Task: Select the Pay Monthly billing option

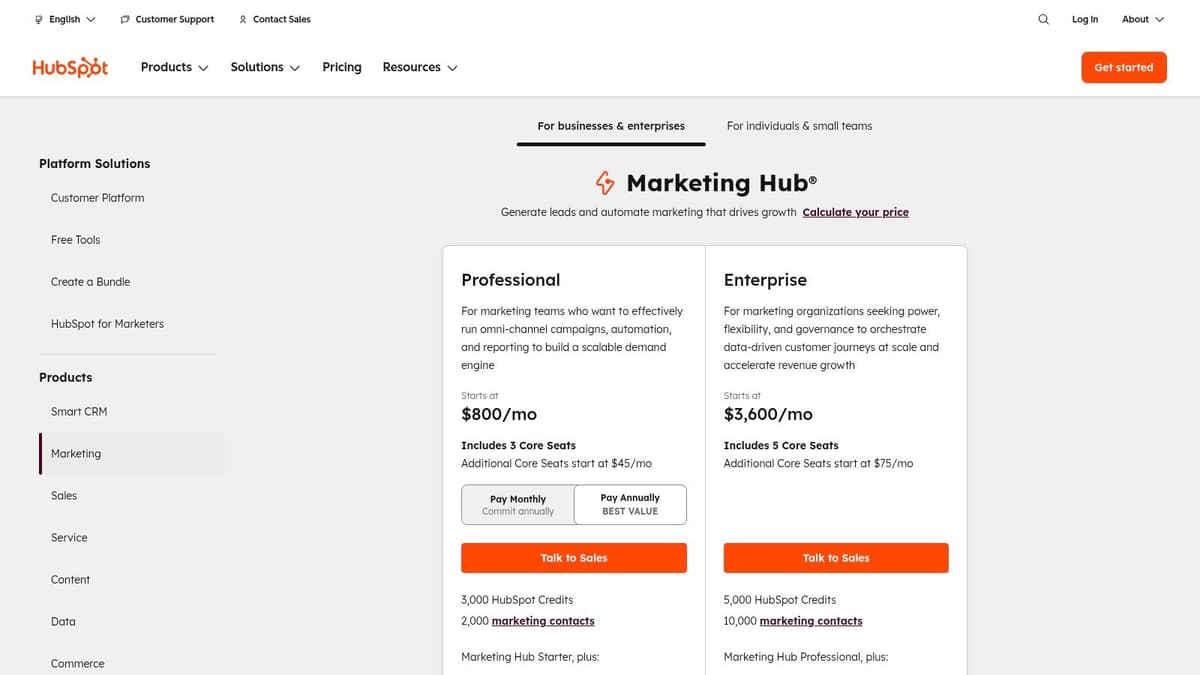Action: point(517,504)
